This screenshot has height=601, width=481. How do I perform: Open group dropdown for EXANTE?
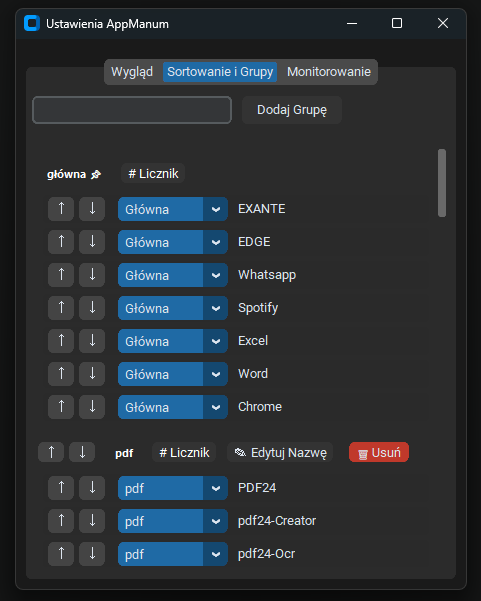tap(173, 209)
